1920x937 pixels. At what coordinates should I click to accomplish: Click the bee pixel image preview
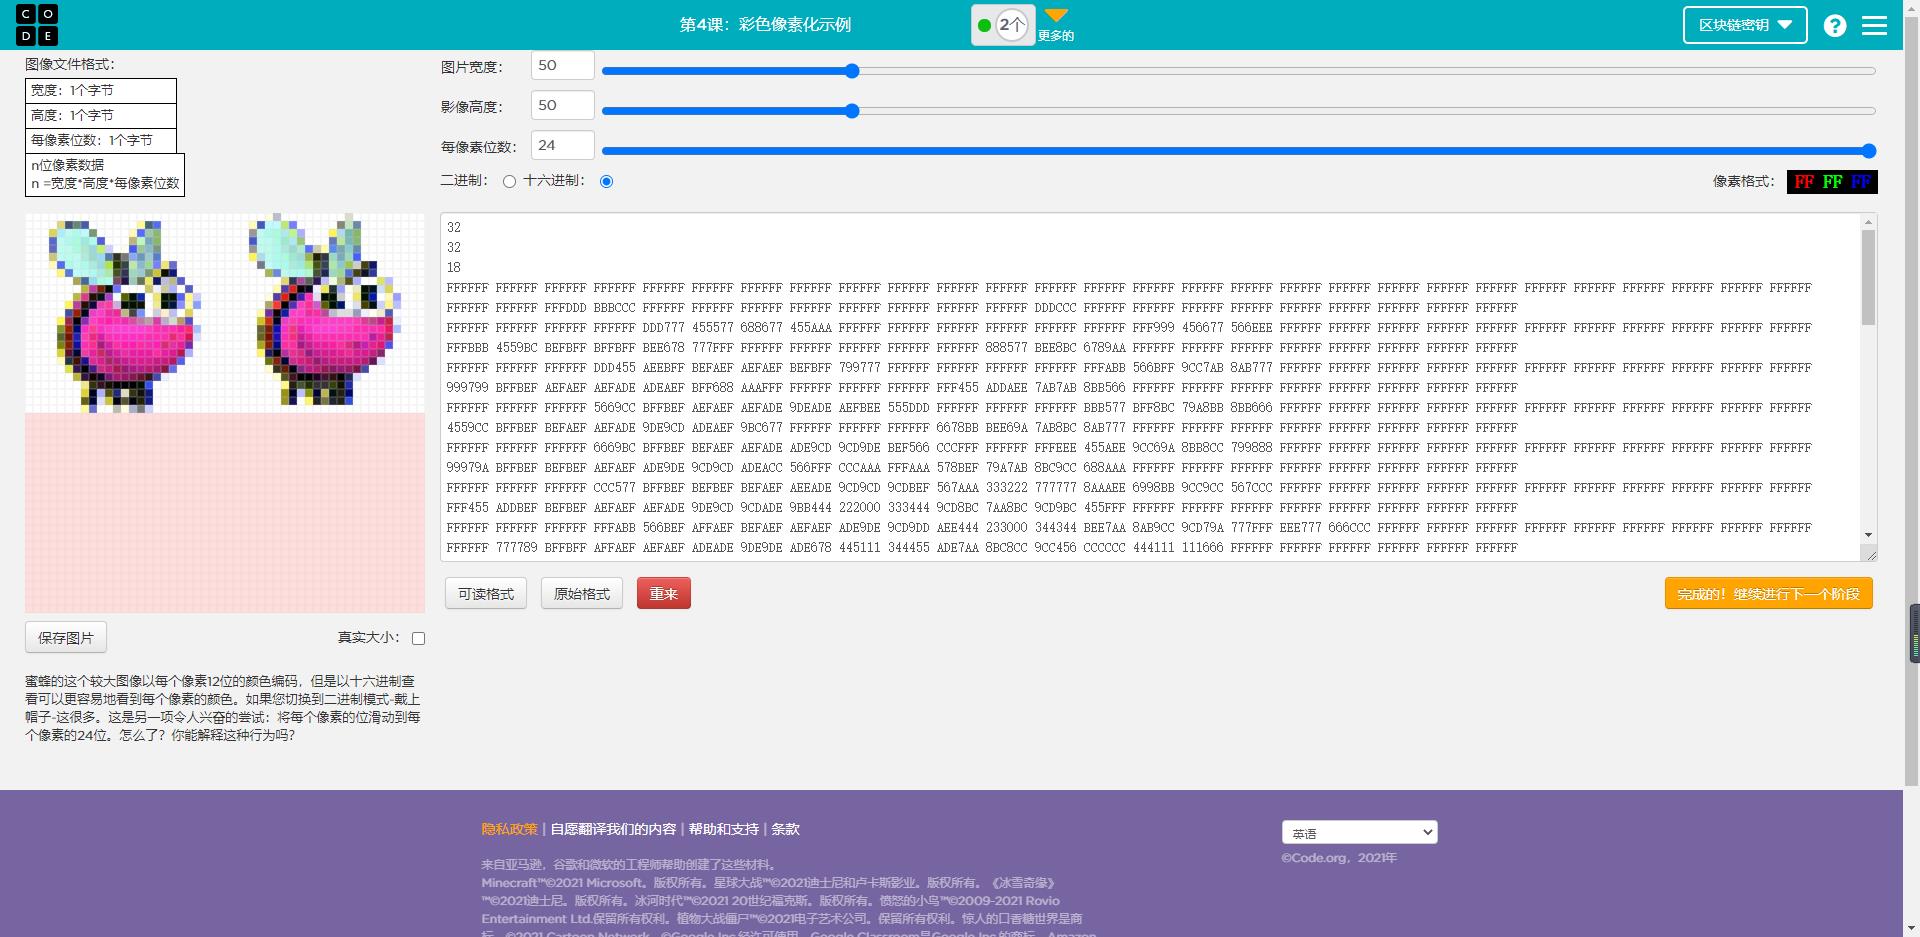[225, 413]
